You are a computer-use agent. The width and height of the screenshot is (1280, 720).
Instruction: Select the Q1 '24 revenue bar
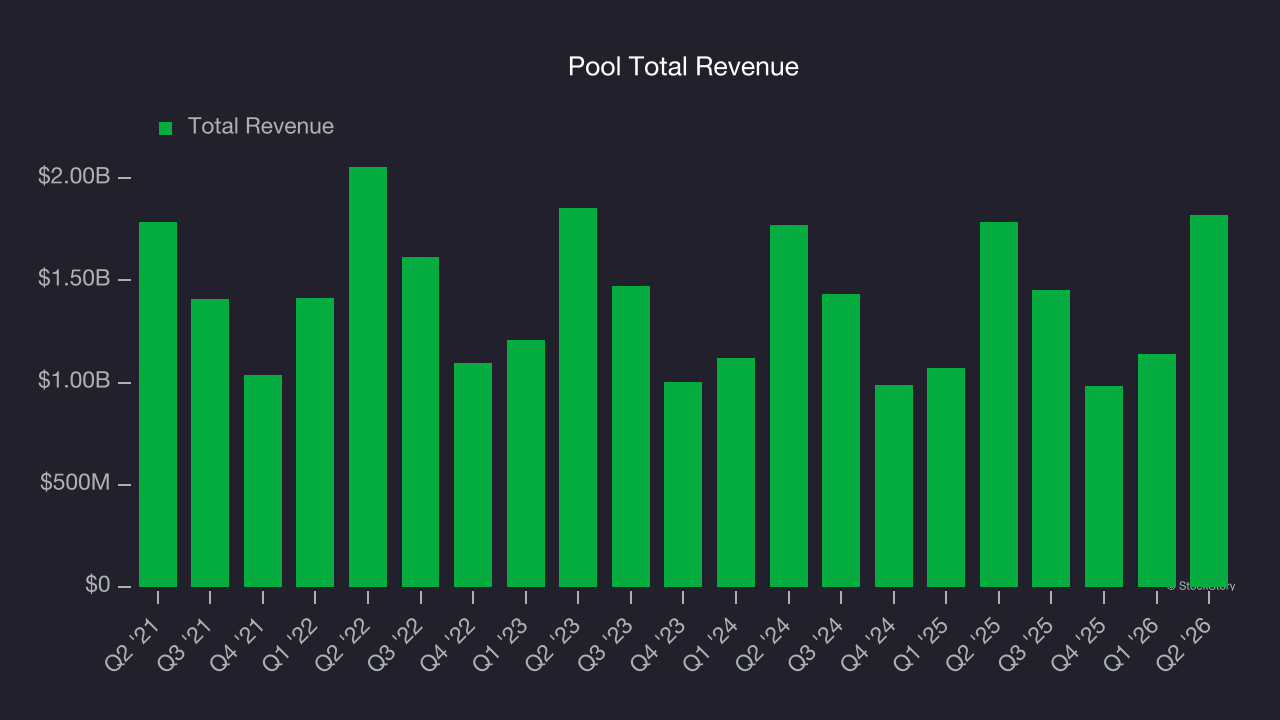736,472
